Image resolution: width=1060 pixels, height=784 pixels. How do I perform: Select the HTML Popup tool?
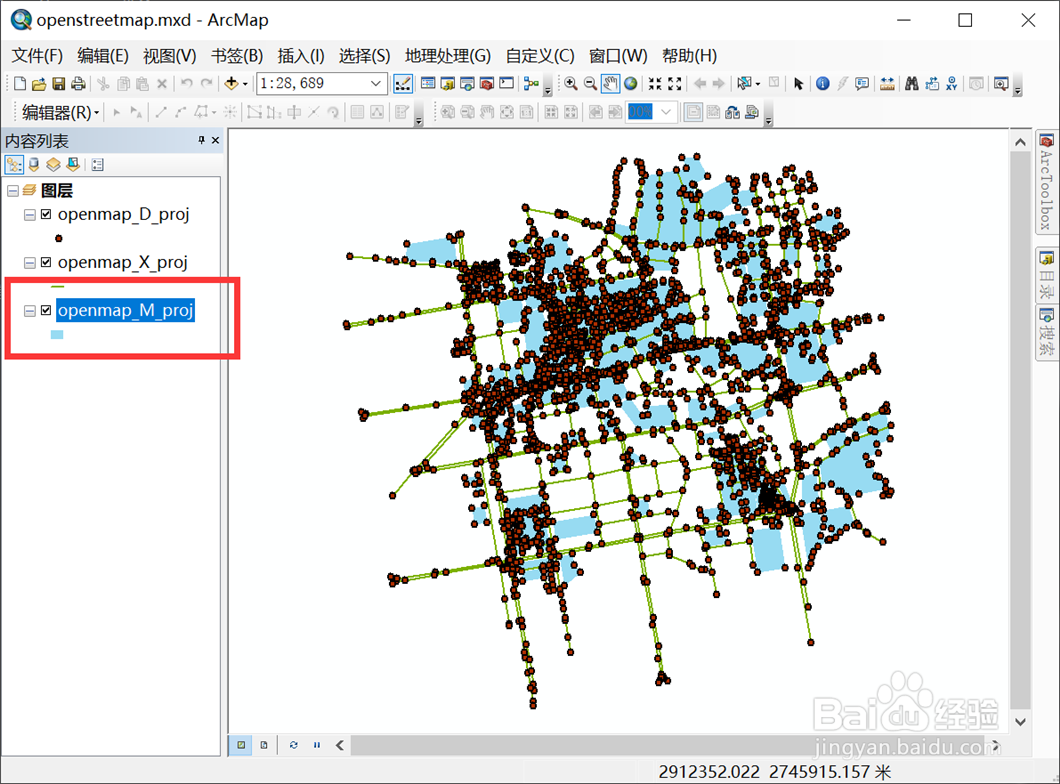pos(861,83)
